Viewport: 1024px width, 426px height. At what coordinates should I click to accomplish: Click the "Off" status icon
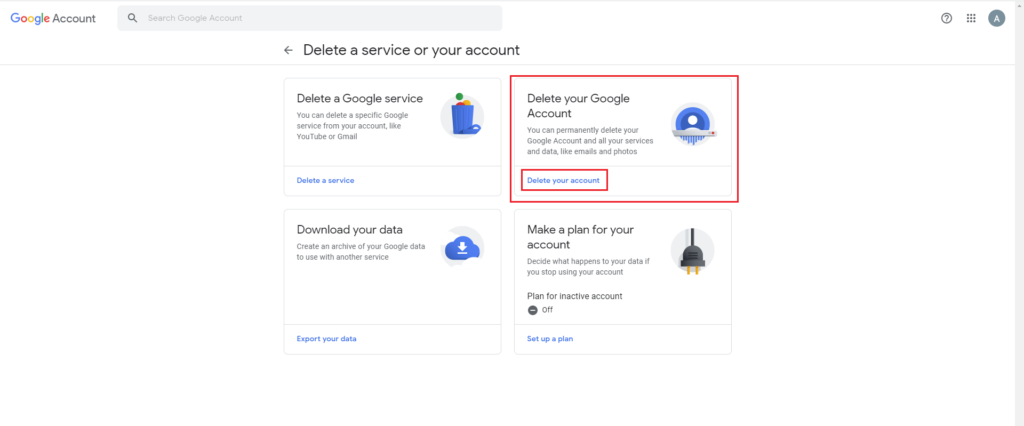coord(532,310)
